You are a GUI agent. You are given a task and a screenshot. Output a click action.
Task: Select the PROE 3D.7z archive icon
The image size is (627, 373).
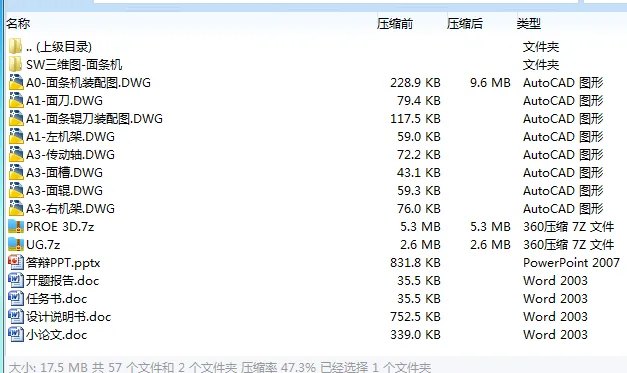[x=16, y=226]
